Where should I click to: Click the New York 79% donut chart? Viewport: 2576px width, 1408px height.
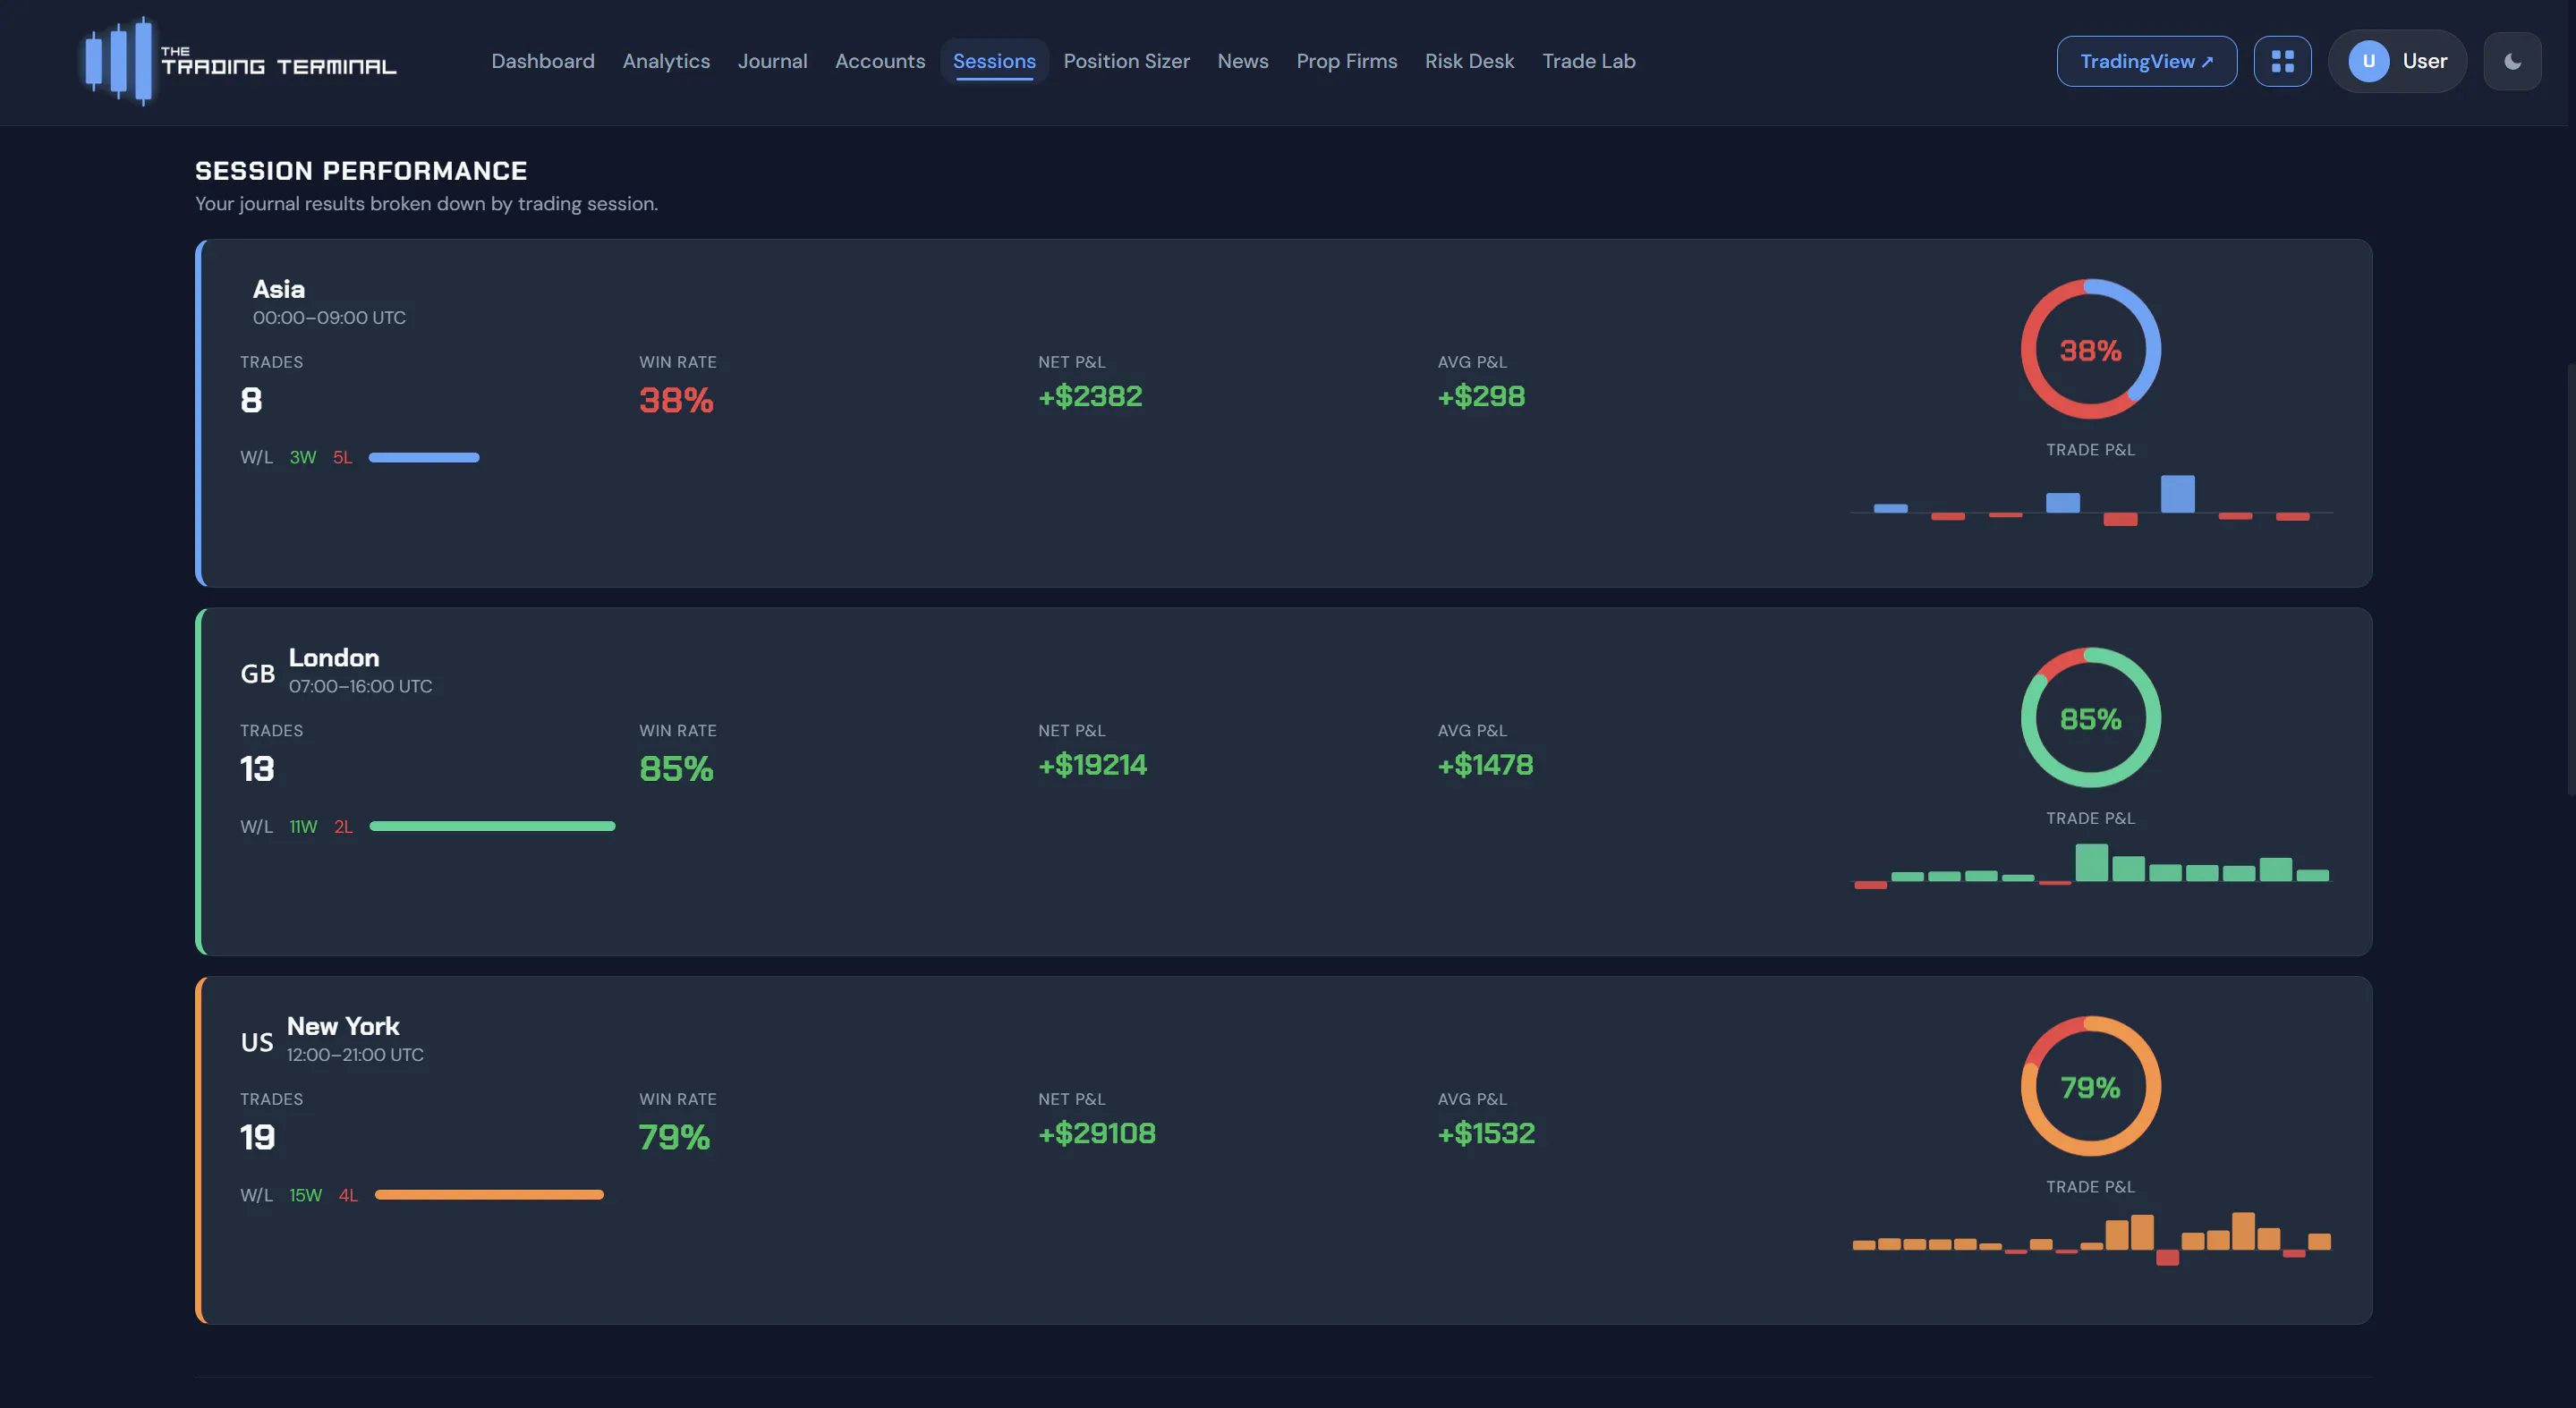2090,1086
